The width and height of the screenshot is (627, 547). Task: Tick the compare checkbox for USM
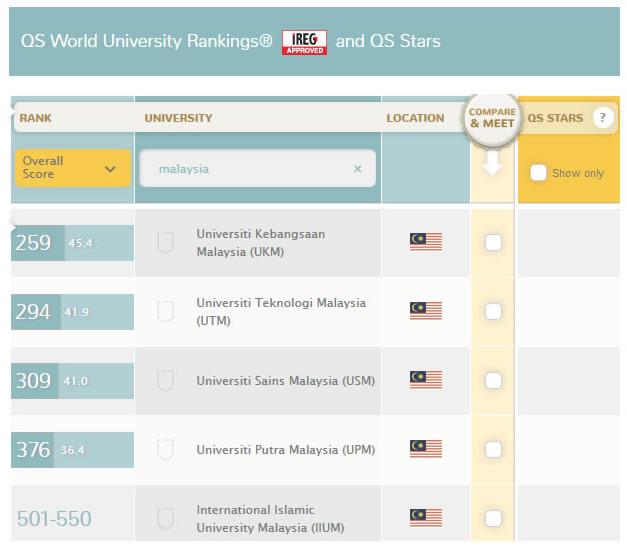493,380
